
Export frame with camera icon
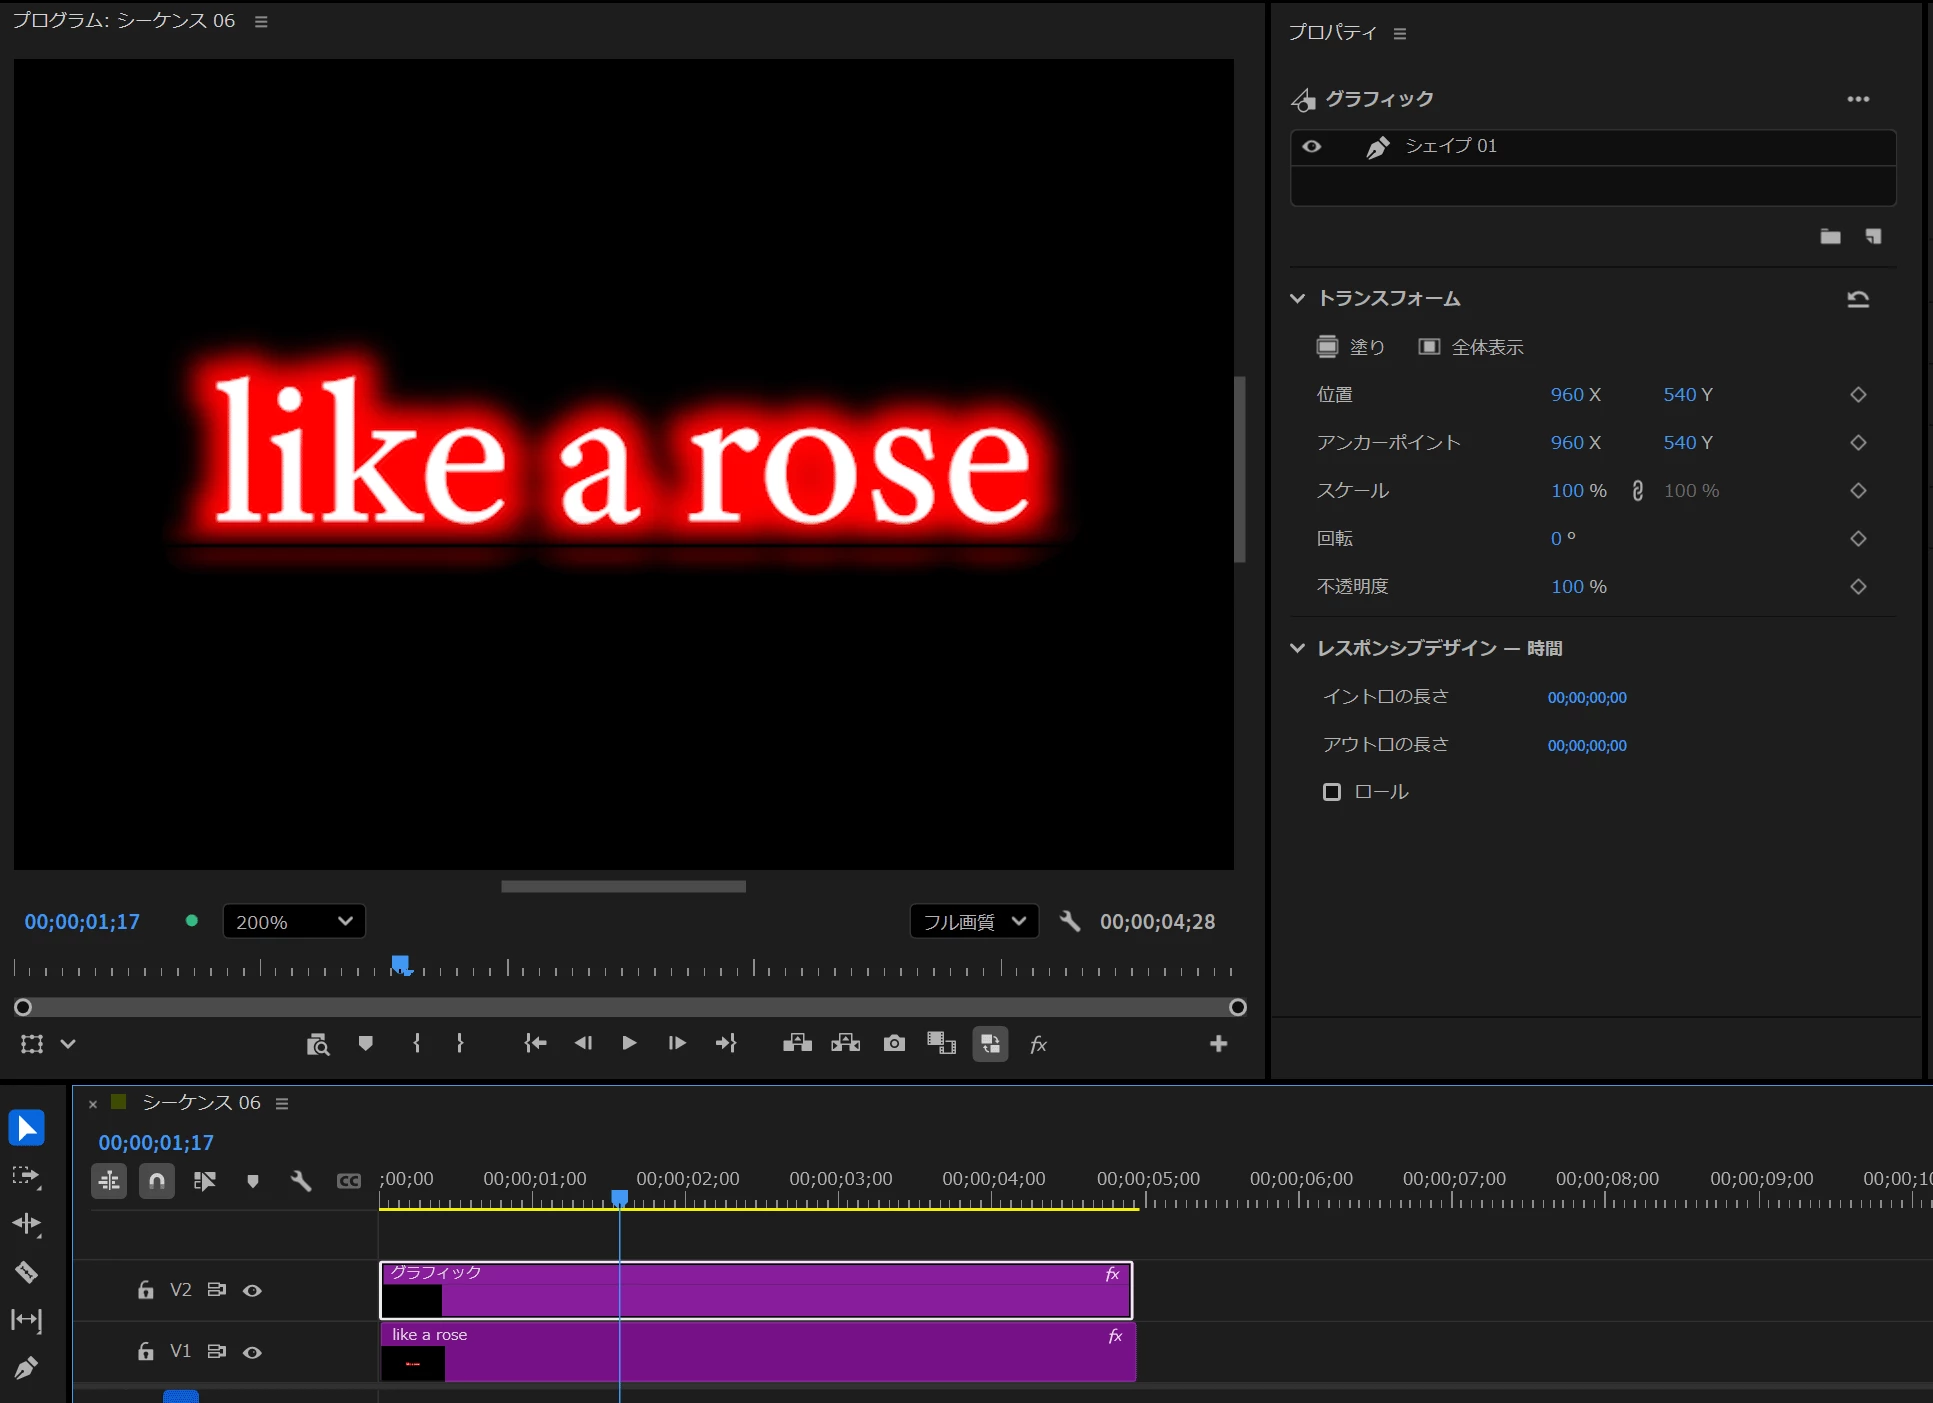click(895, 1044)
